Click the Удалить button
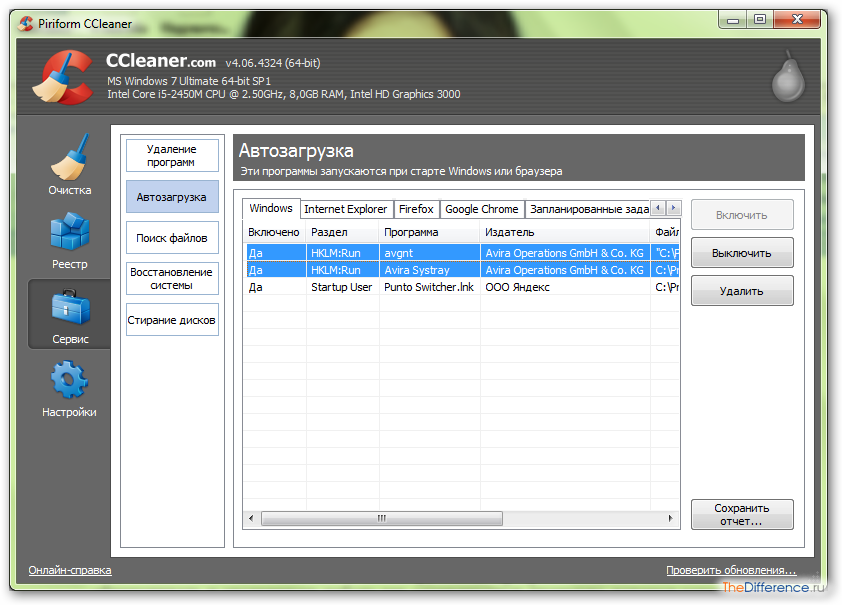The image size is (842, 605). pos(741,291)
